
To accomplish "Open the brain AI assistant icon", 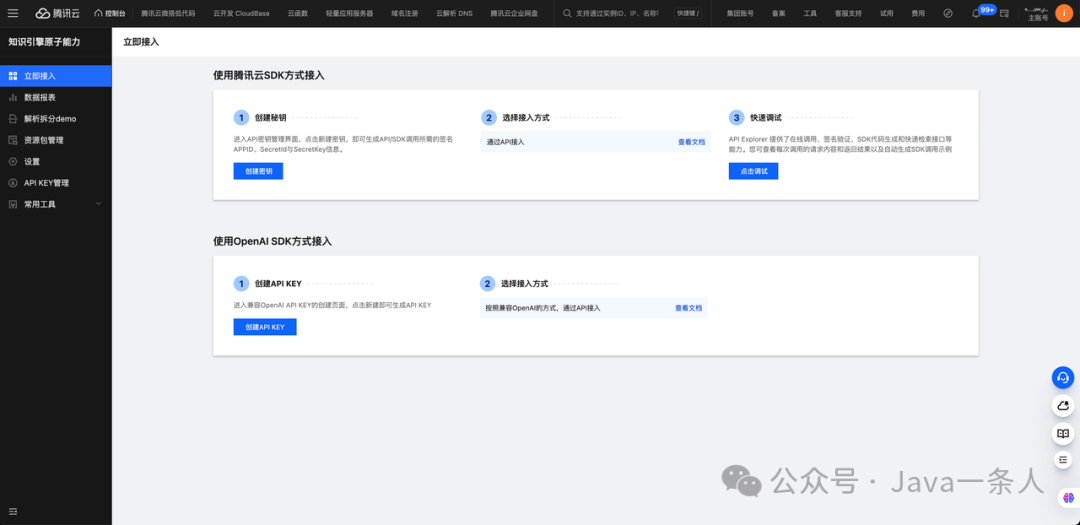I will pos(1068,496).
